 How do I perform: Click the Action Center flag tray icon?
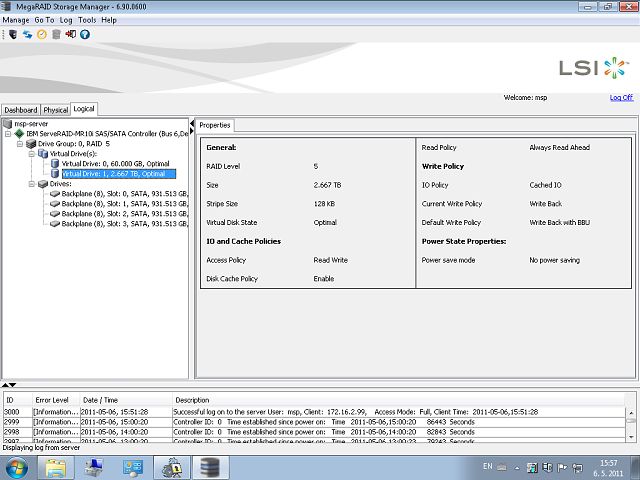click(x=562, y=467)
